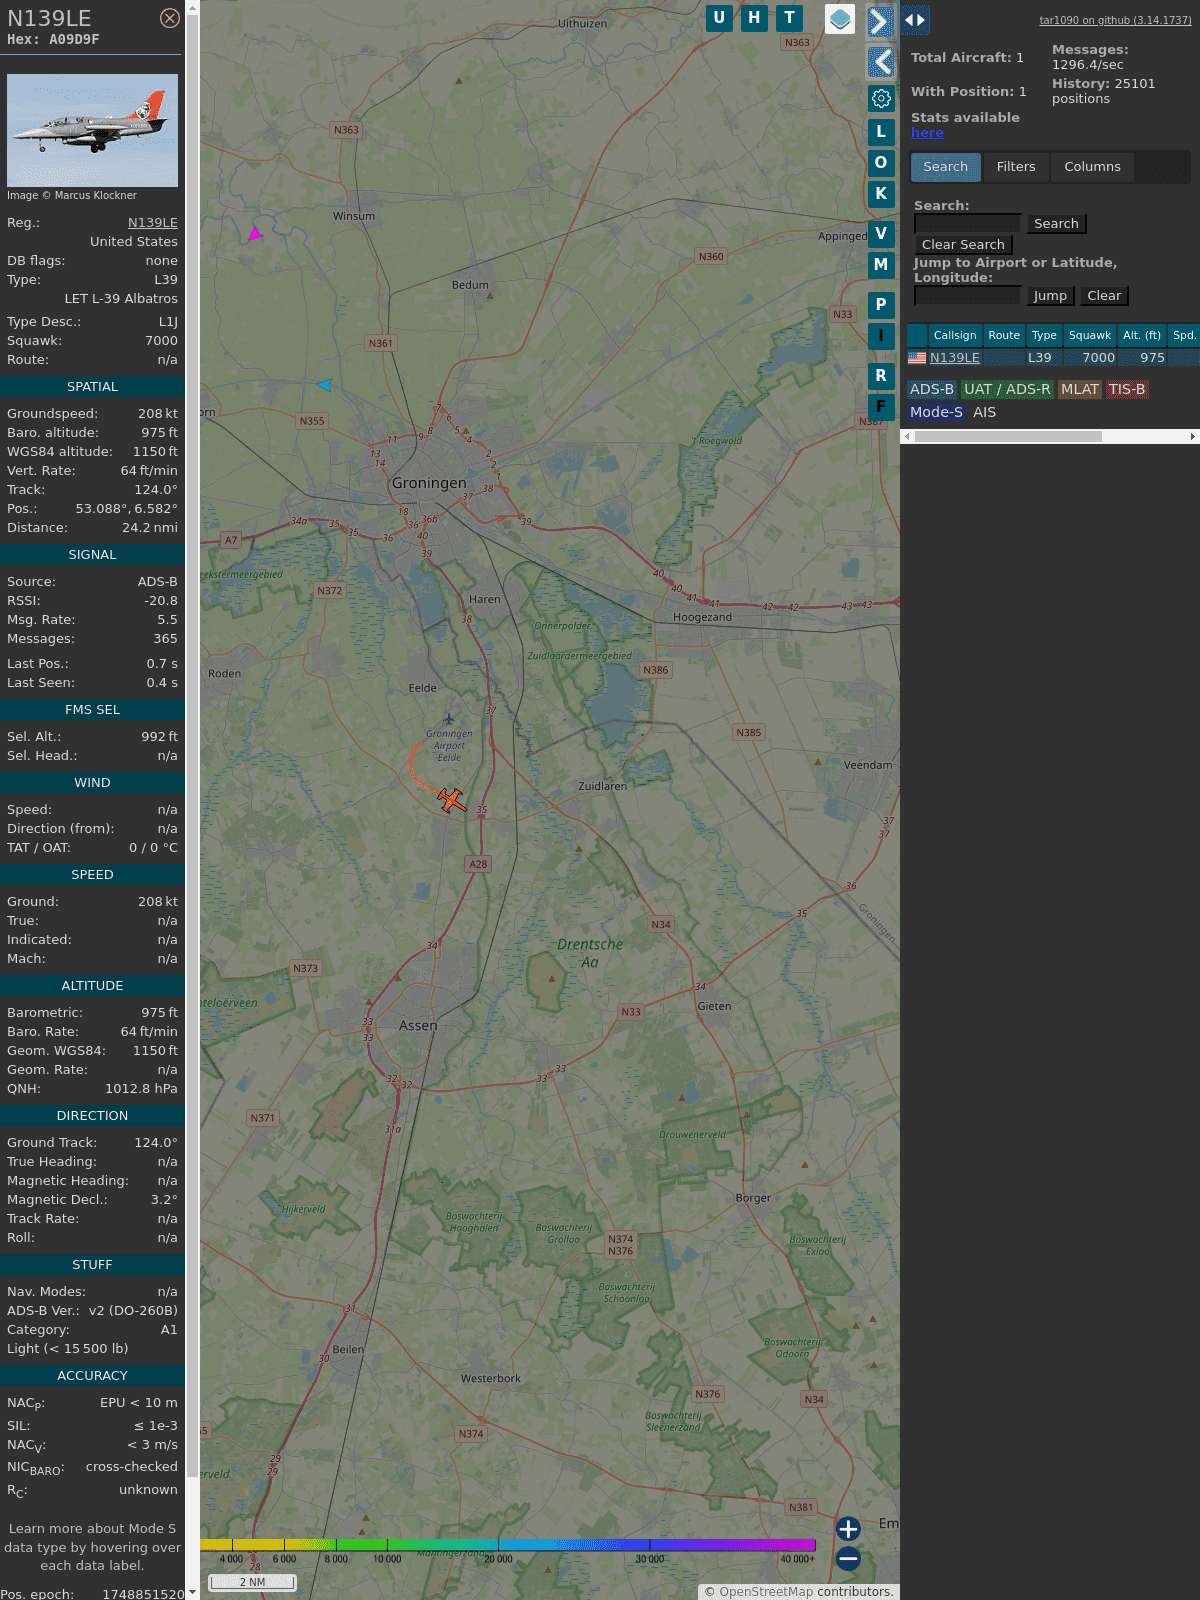This screenshot has width=1200, height=1600.
Task: Toggle the O map button
Action: click(881, 162)
